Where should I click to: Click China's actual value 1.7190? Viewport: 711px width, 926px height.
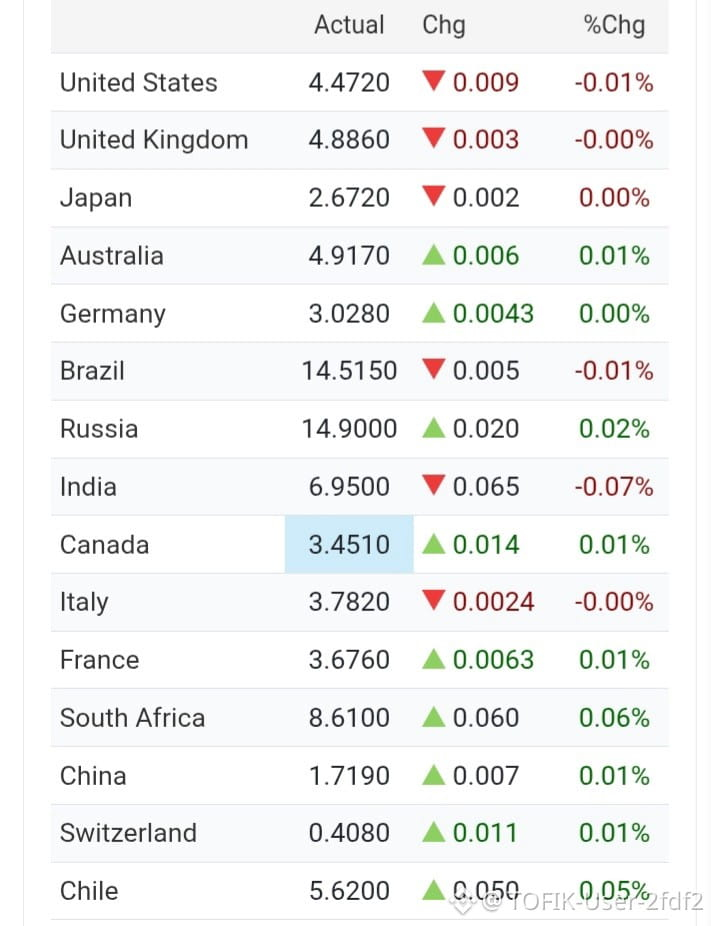[349, 775]
